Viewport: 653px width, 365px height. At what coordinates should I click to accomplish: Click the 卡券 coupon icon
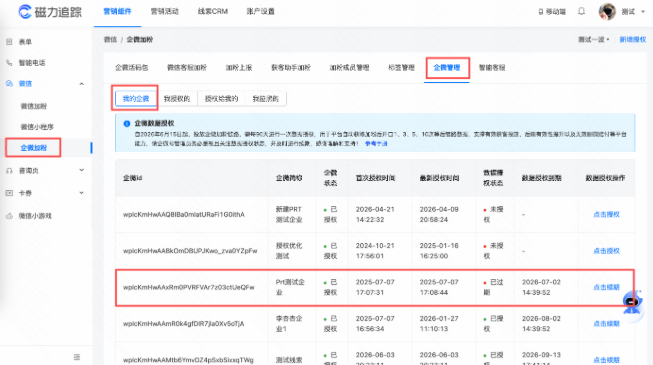[9, 193]
